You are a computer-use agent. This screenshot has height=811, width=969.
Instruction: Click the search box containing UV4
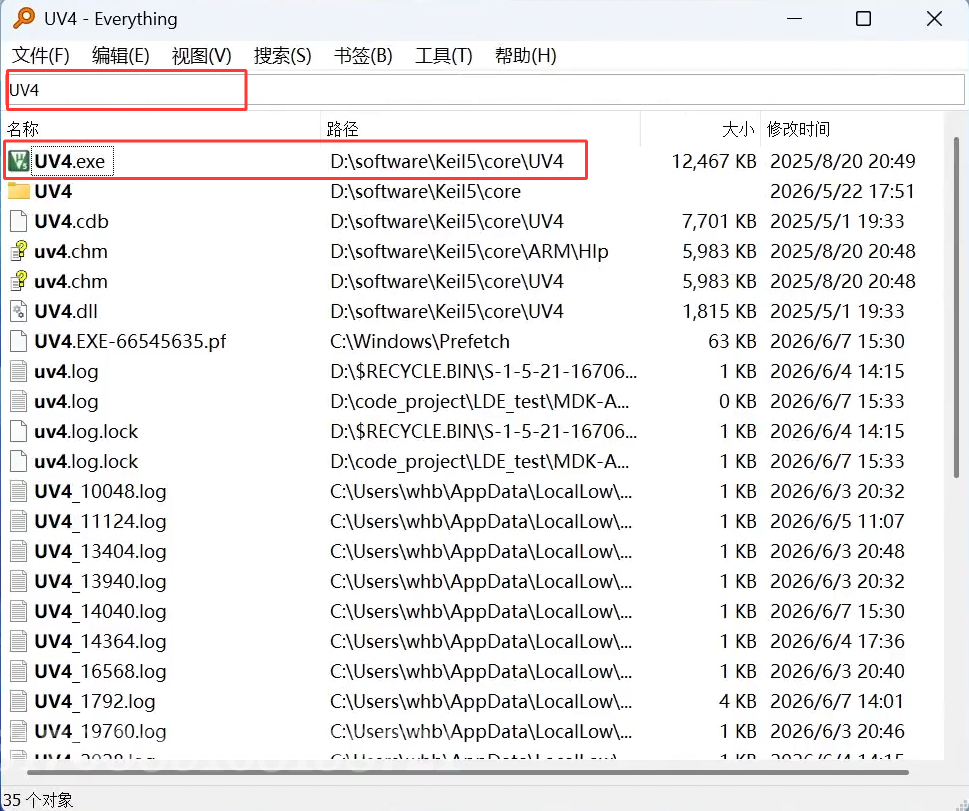485,90
